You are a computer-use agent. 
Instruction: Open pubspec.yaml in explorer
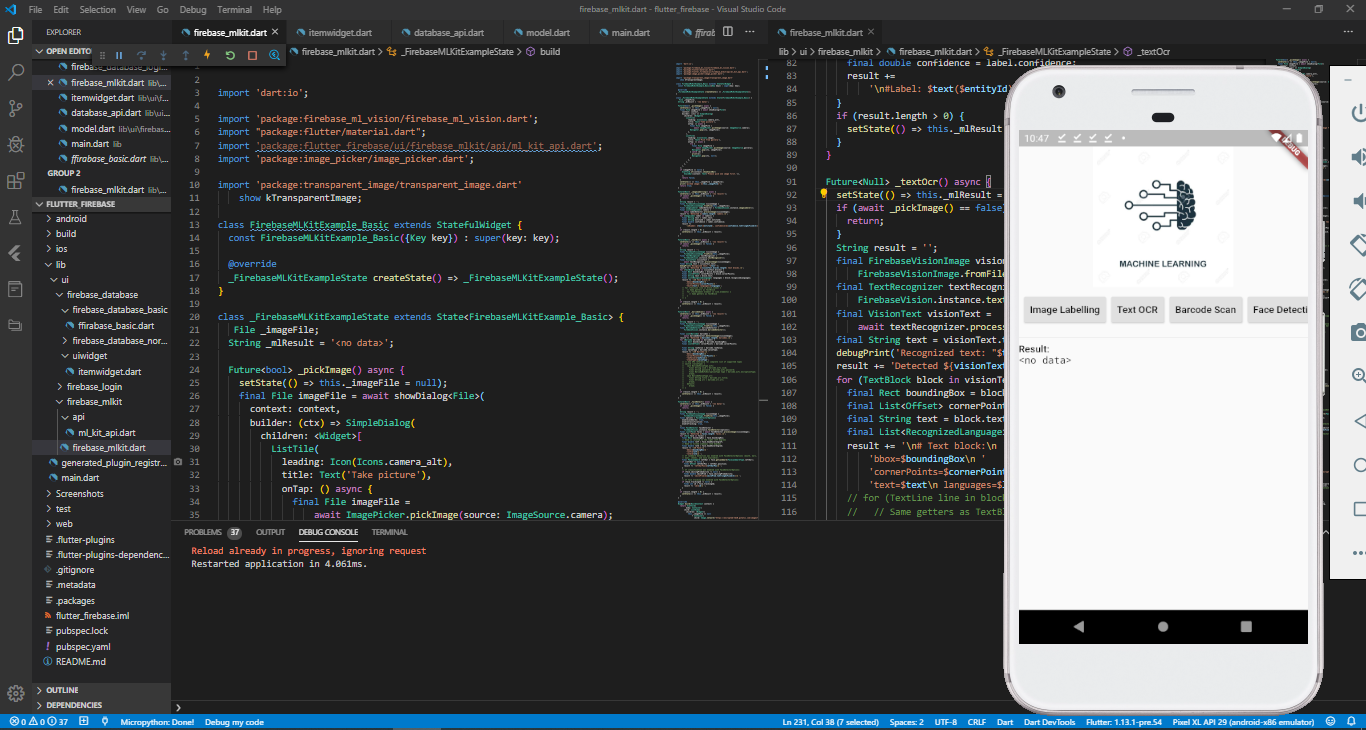[x=83, y=647]
